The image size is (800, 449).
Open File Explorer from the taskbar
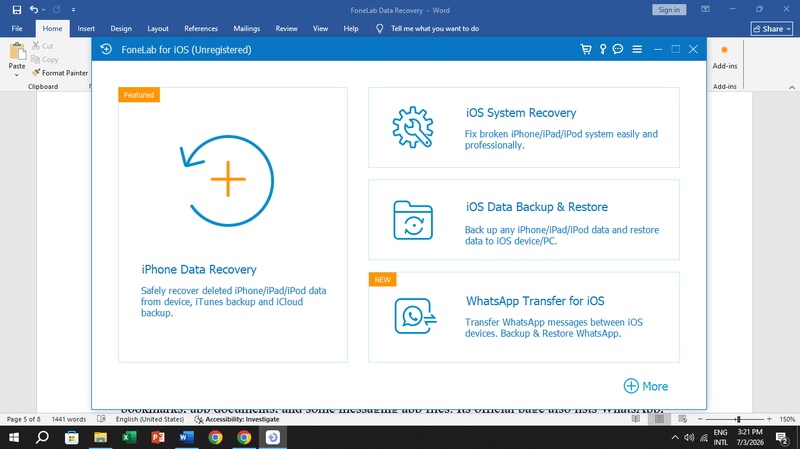tap(101, 437)
